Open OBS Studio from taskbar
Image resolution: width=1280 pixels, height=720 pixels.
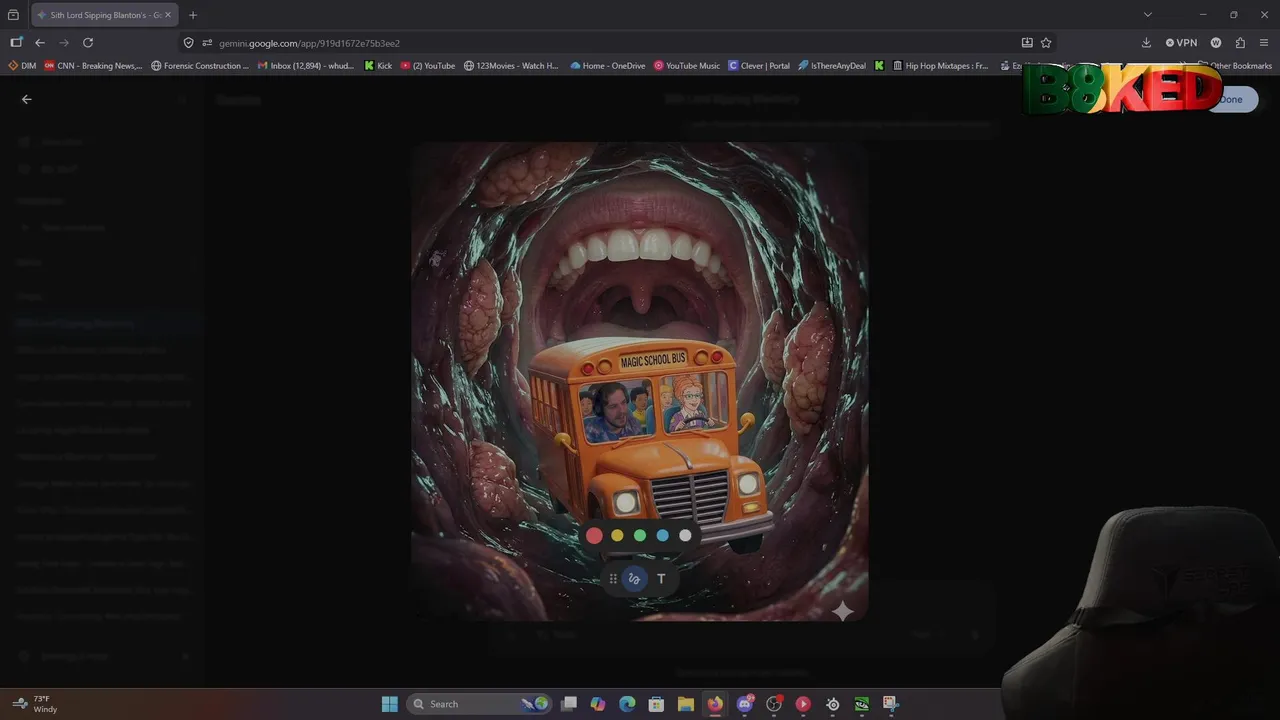click(774, 704)
